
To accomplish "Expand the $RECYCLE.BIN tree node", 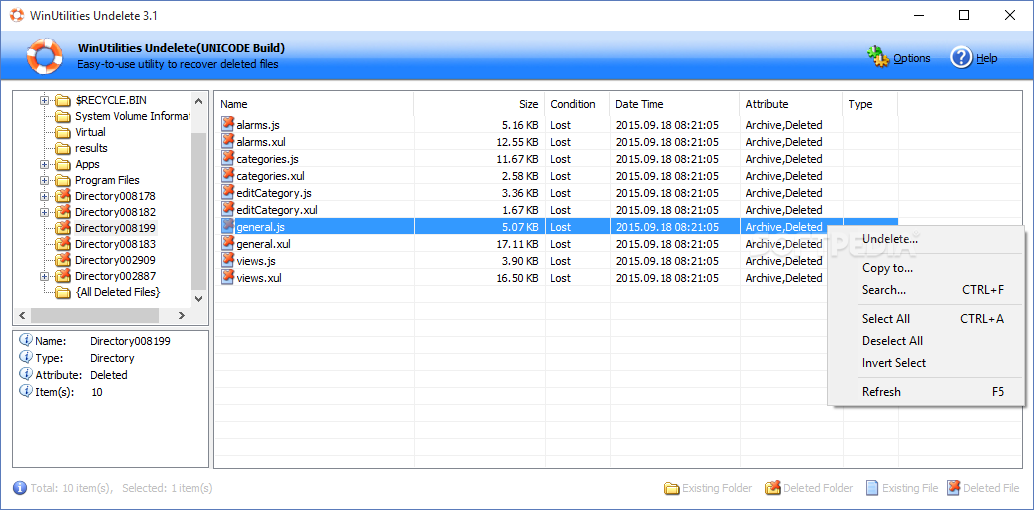I will [x=44, y=100].
